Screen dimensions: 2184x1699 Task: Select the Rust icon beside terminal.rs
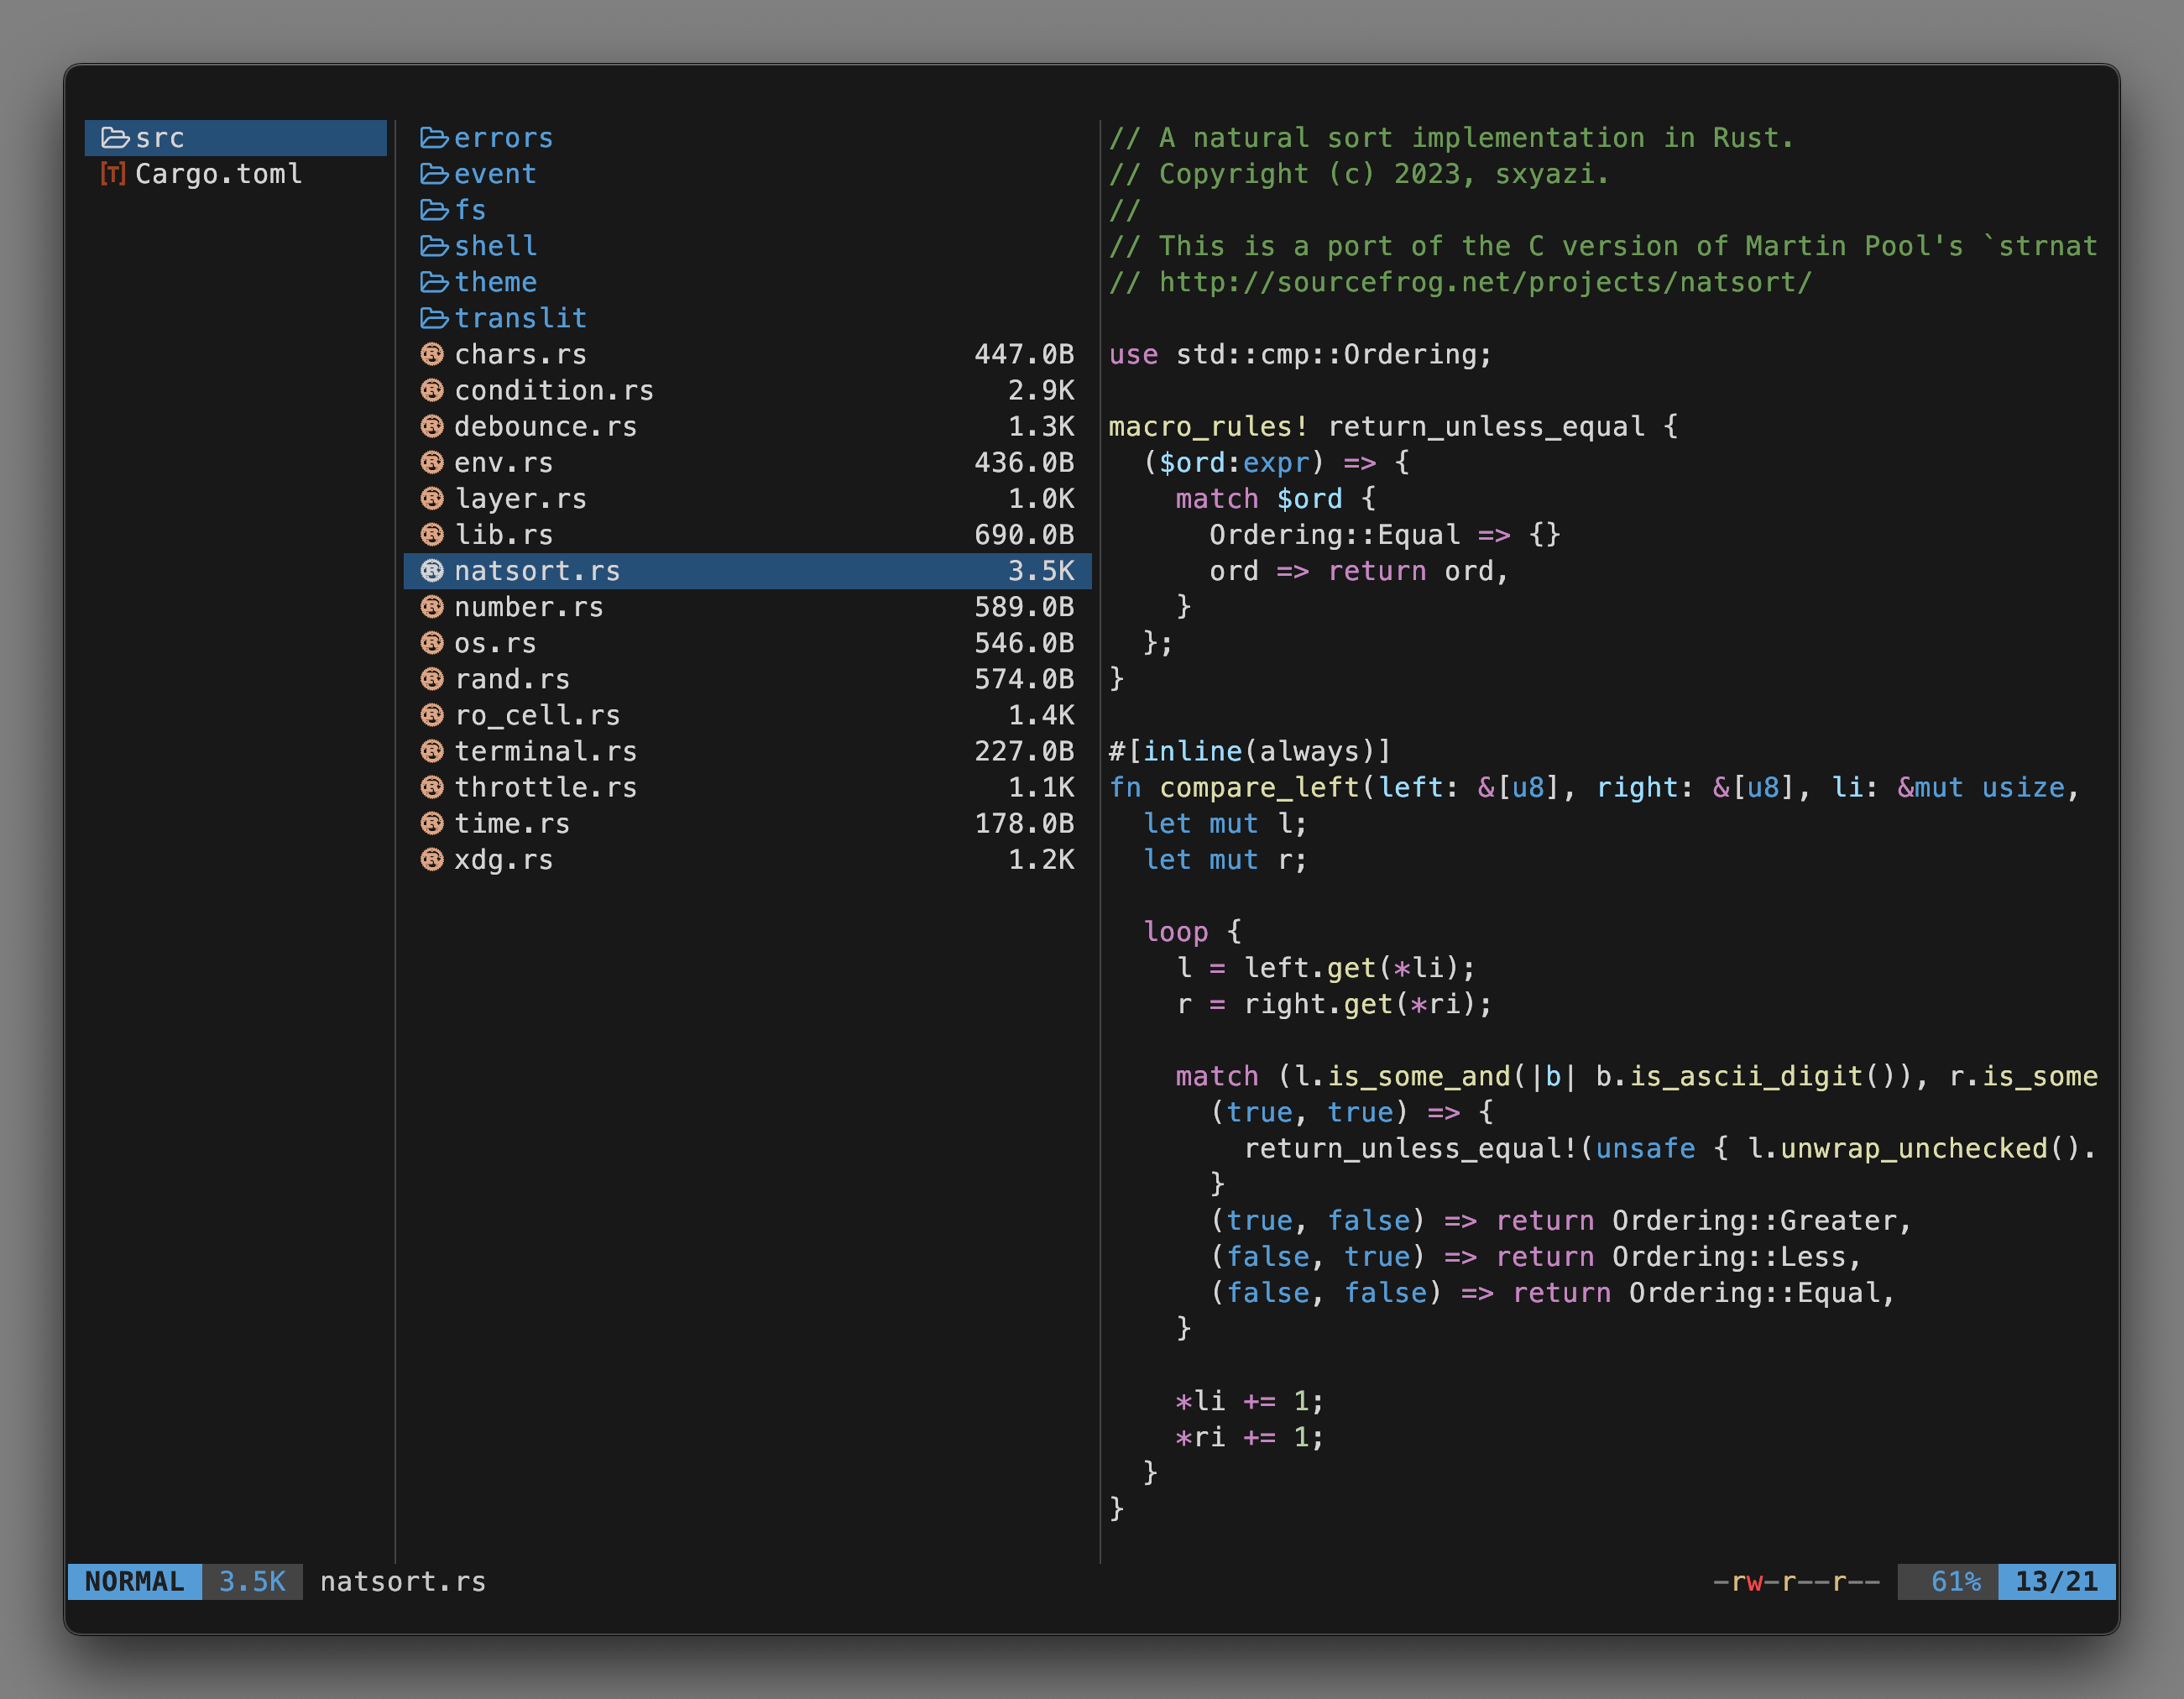coord(432,751)
